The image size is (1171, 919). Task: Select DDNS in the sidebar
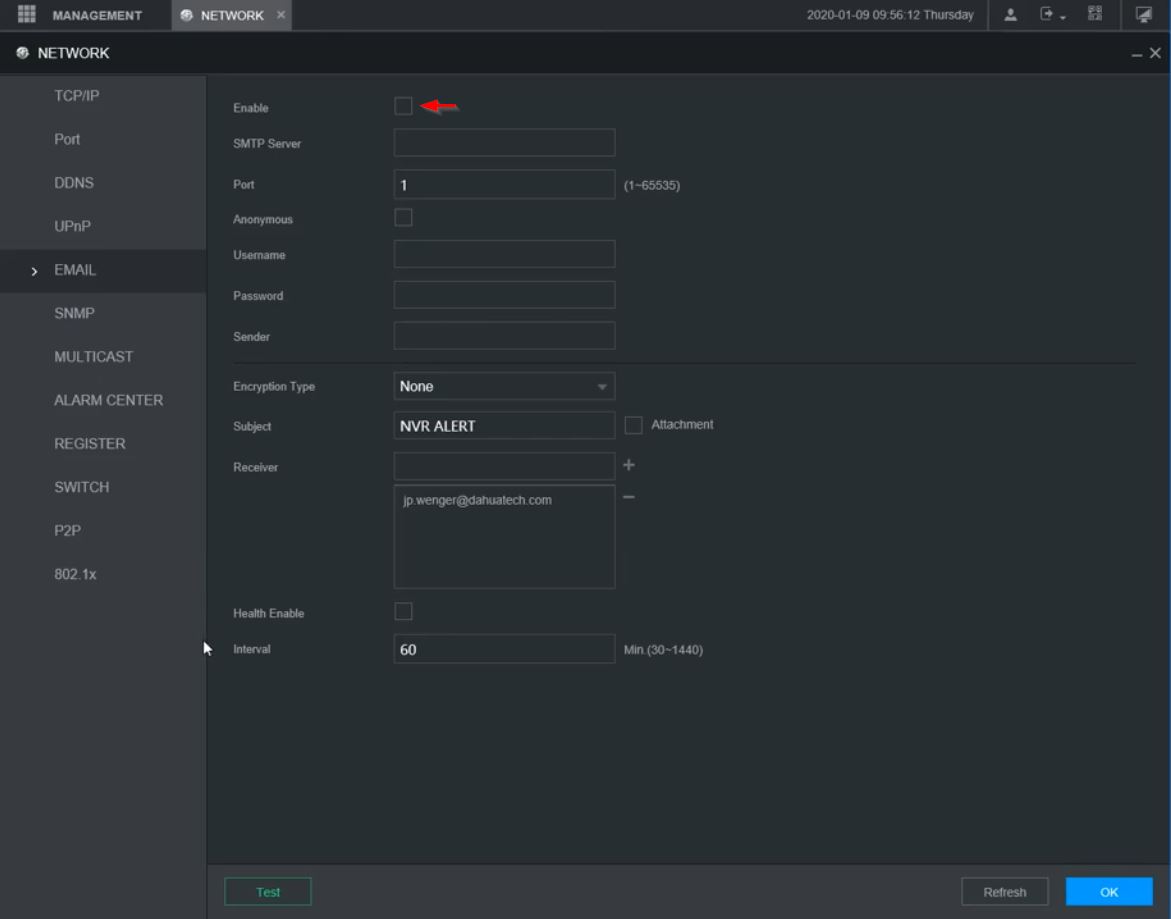coord(74,183)
